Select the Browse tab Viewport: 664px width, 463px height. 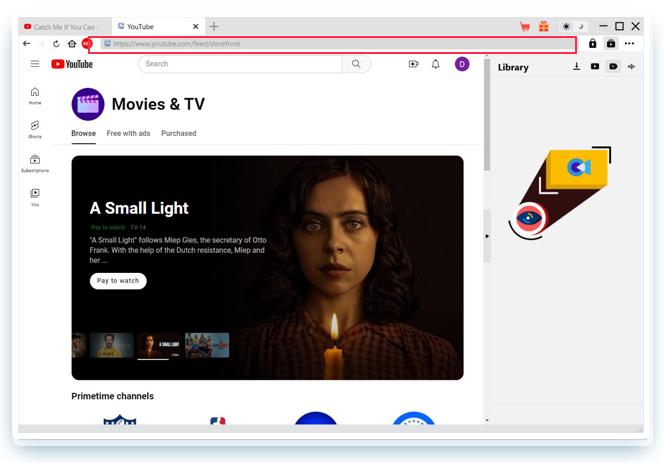point(83,133)
